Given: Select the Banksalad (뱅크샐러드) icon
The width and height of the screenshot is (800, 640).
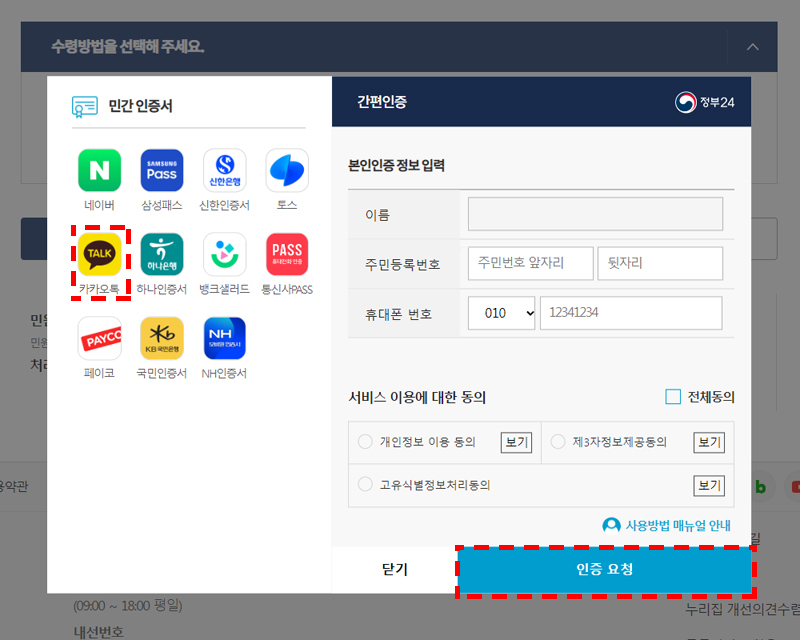Looking at the screenshot, I should [224, 254].
